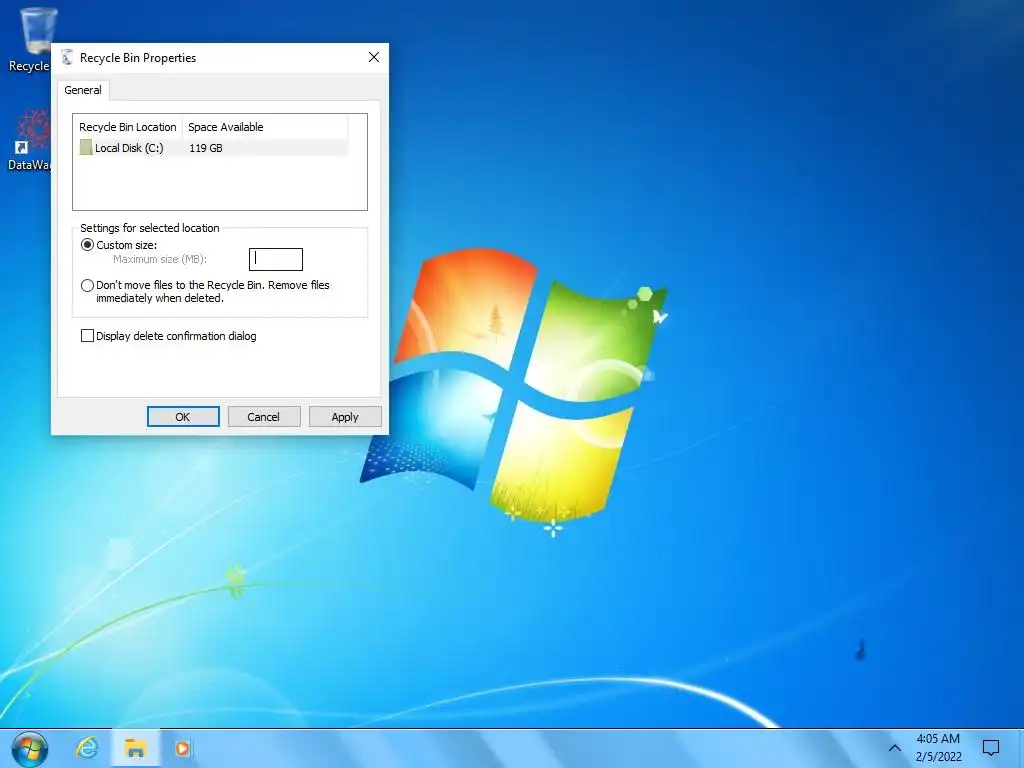Launch Internet Explorer from the taskbar
The width and height of the screenshot is (1024, 768).
[87, 748]
